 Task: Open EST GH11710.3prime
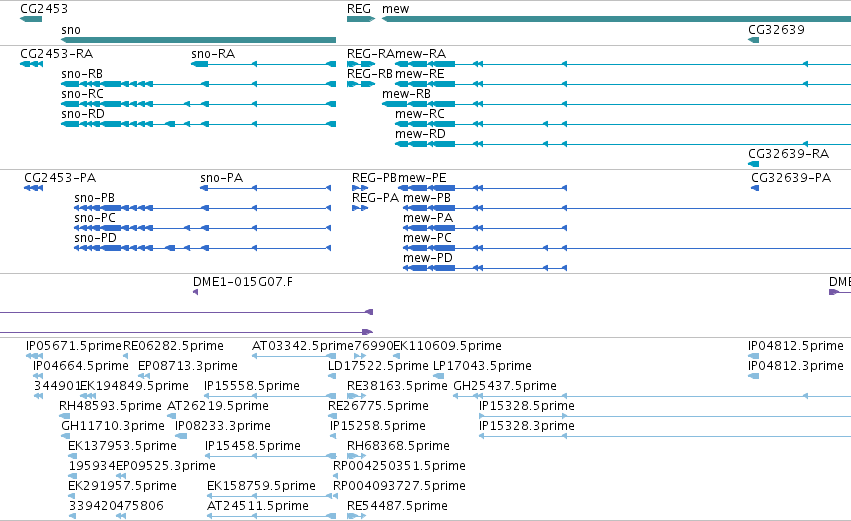[x=113, y=427]
